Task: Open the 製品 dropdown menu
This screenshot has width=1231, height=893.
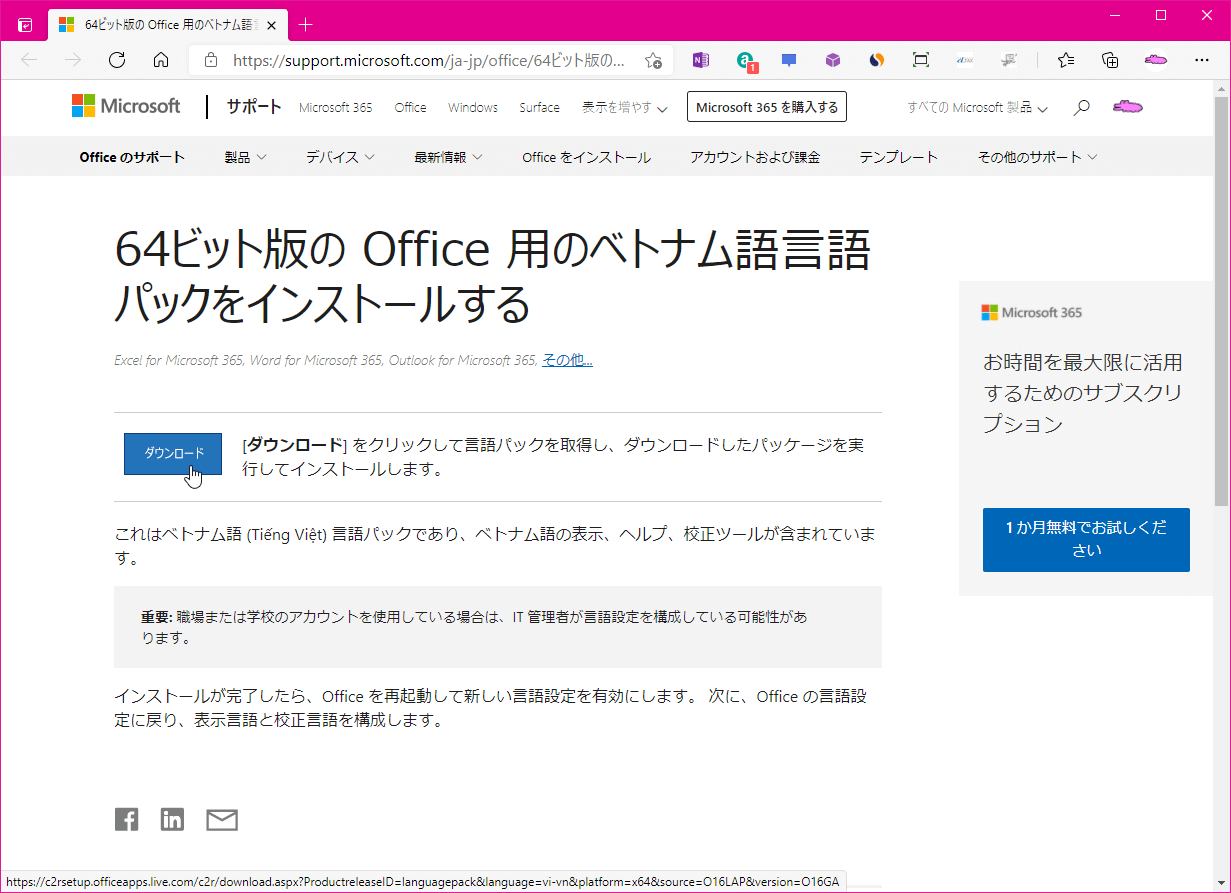Action: click(245, 157)
